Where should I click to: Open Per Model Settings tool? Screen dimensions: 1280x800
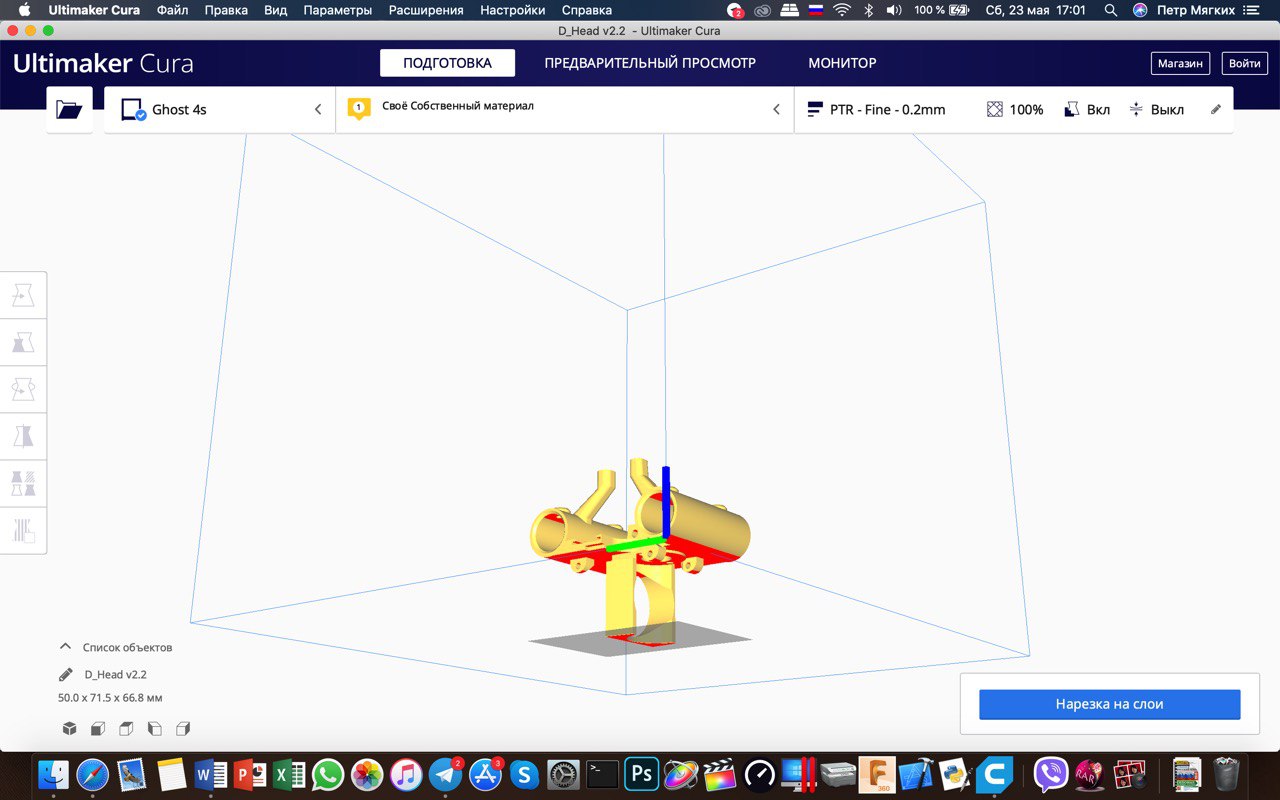coord(23,483)
